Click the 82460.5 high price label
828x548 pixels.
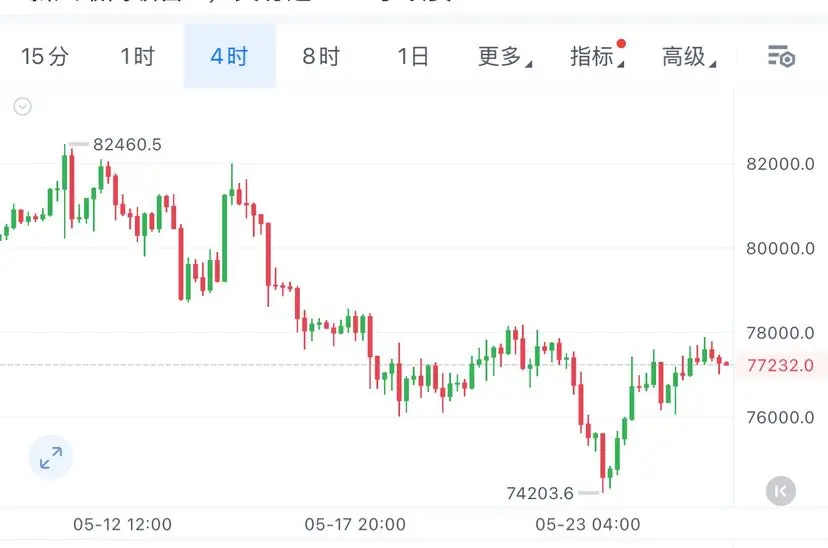click(127, 144)
